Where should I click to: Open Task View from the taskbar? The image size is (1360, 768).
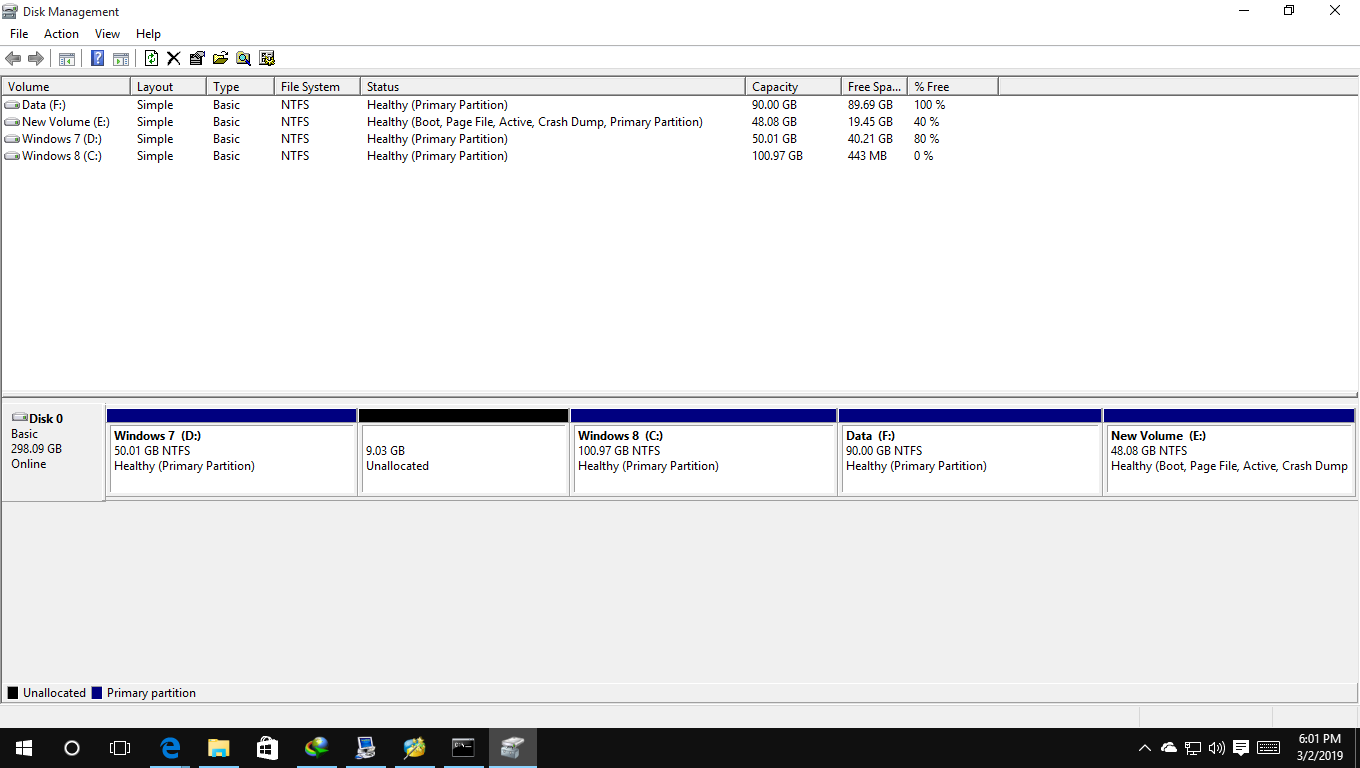coord(120,748)
